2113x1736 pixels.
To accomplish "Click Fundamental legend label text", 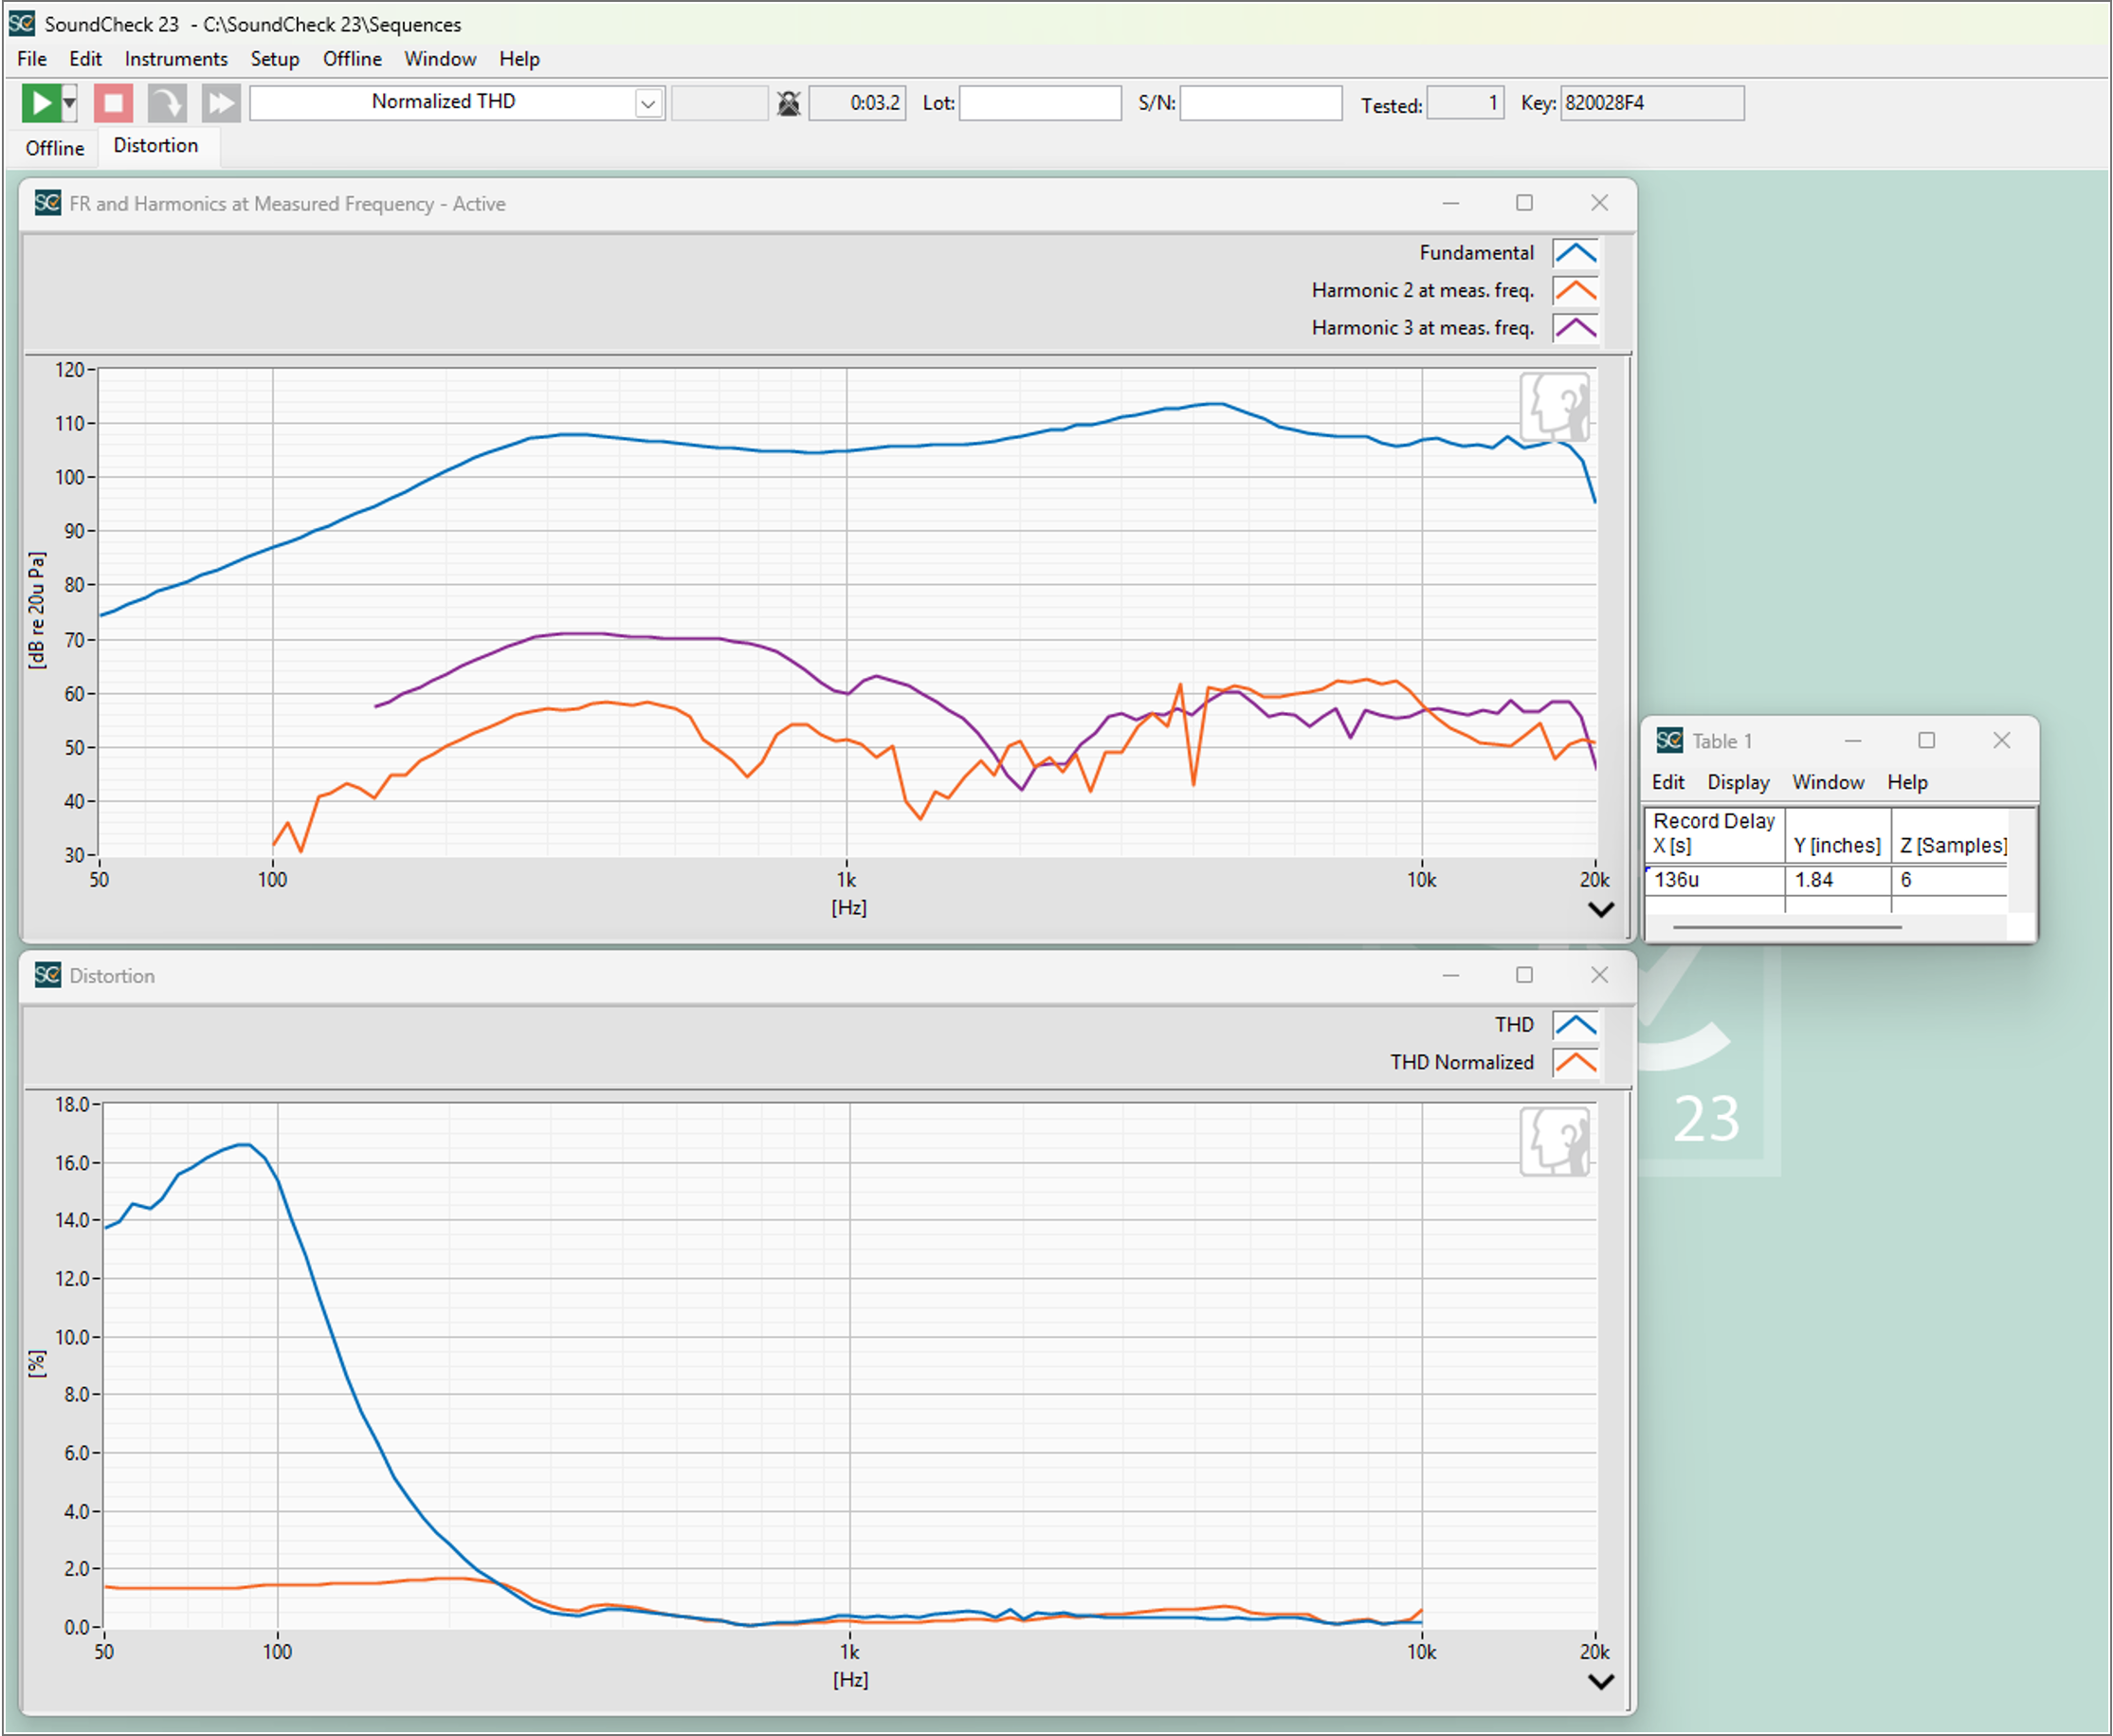I will click(x=1476, y=253).
